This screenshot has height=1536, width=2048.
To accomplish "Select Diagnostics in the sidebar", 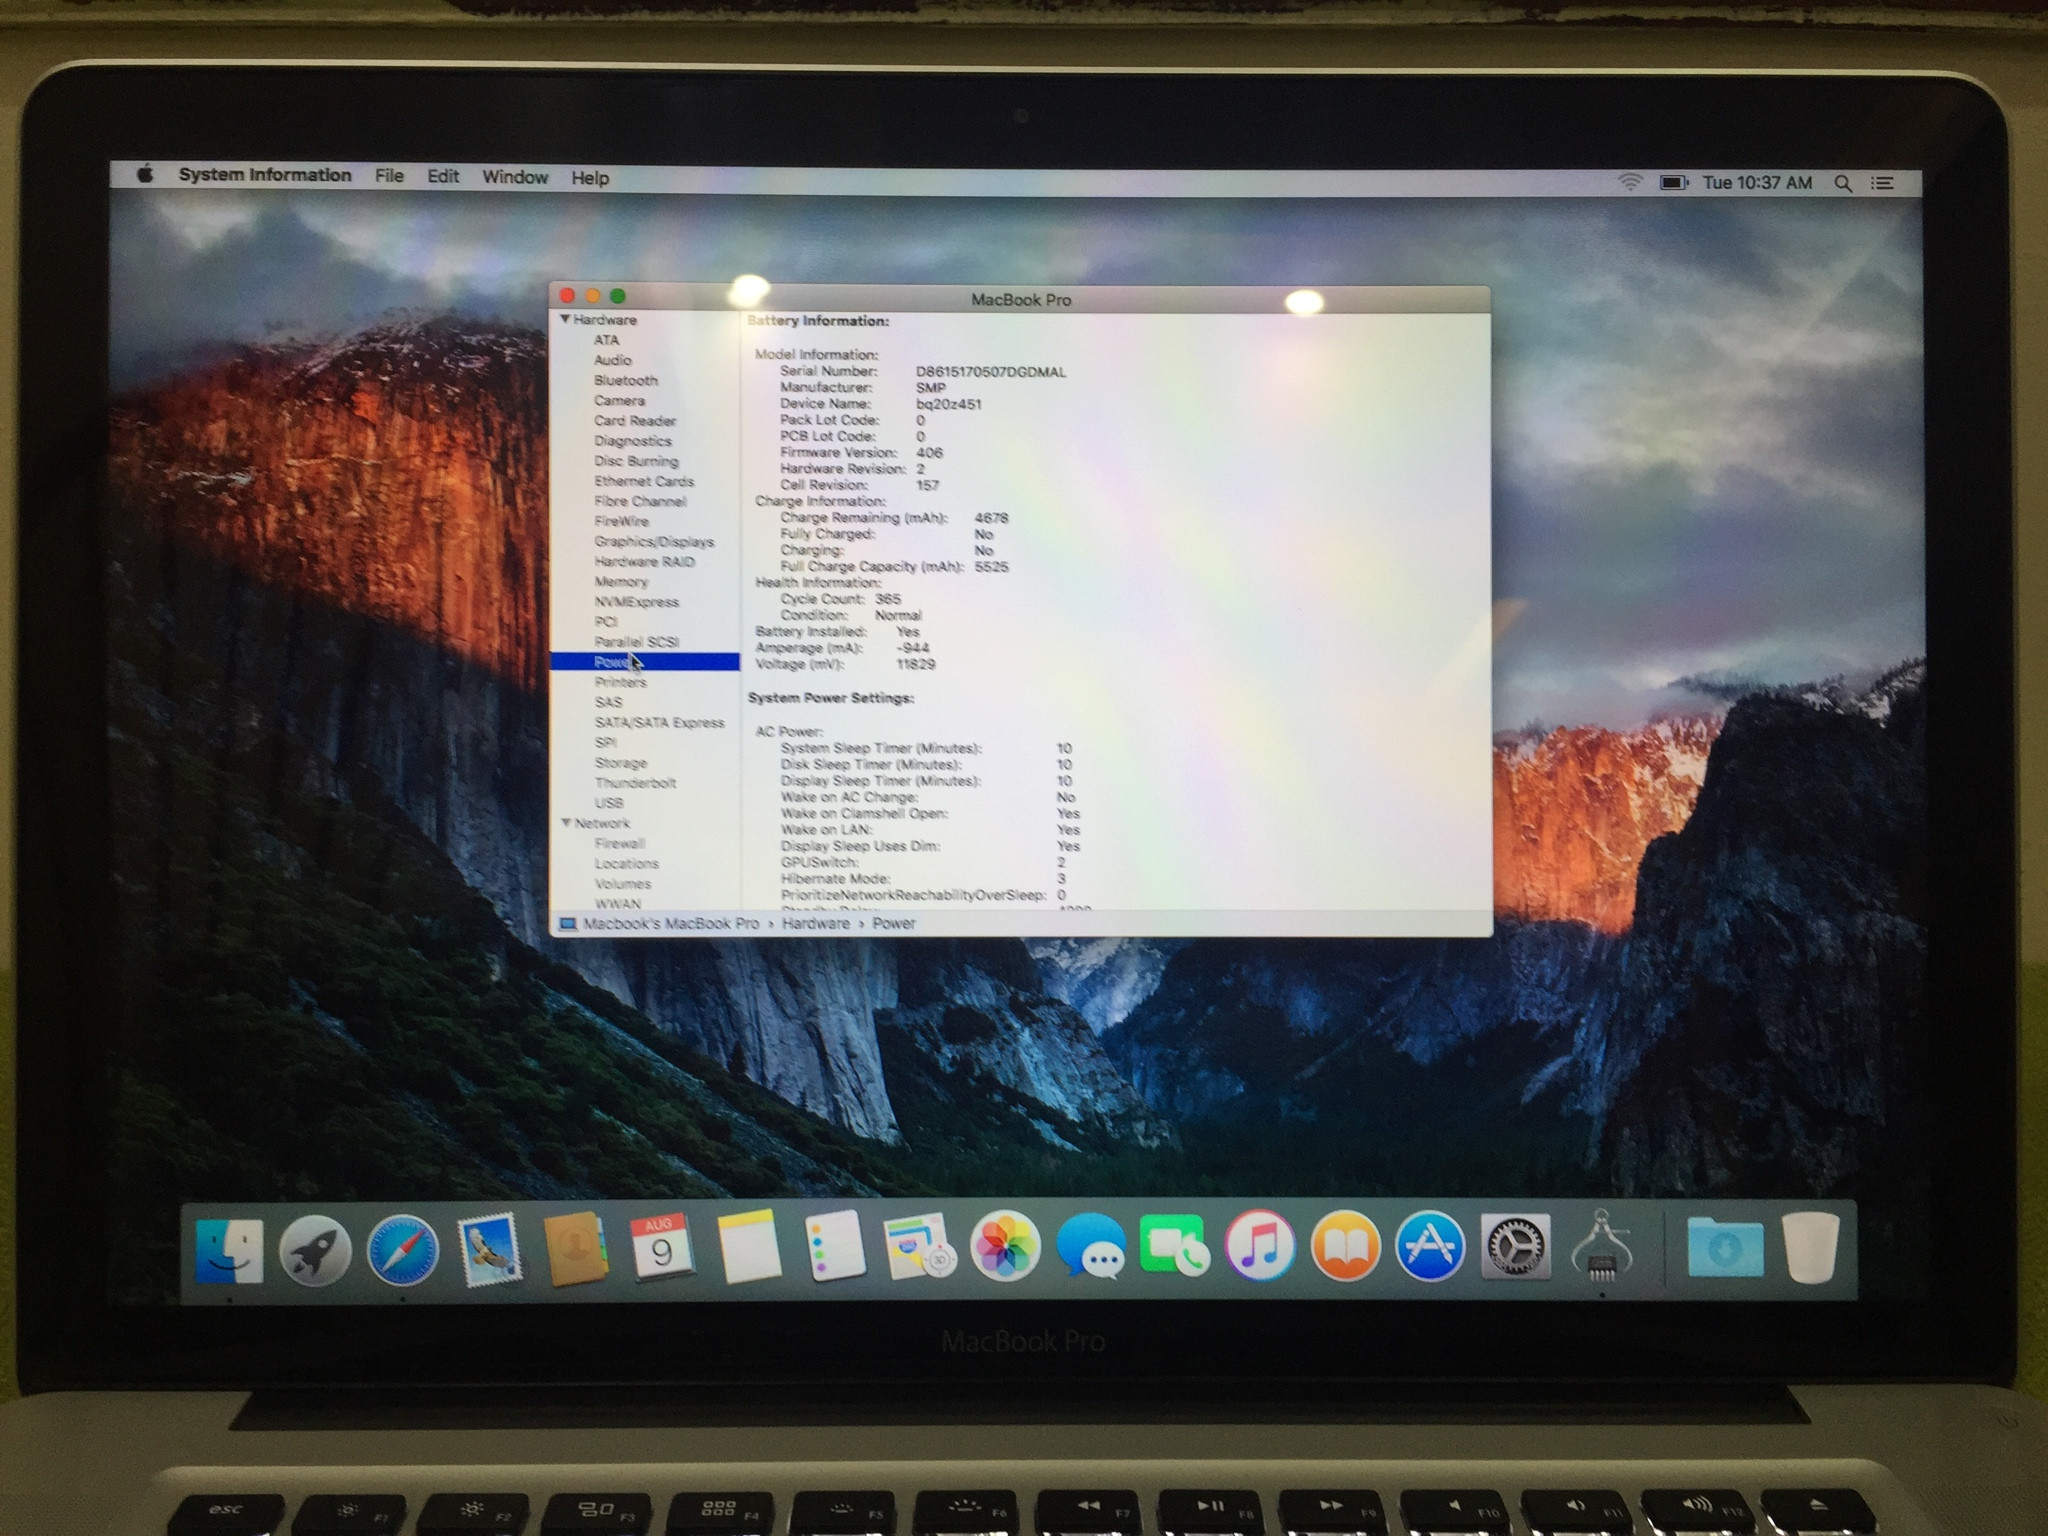I will click(633, 440).
